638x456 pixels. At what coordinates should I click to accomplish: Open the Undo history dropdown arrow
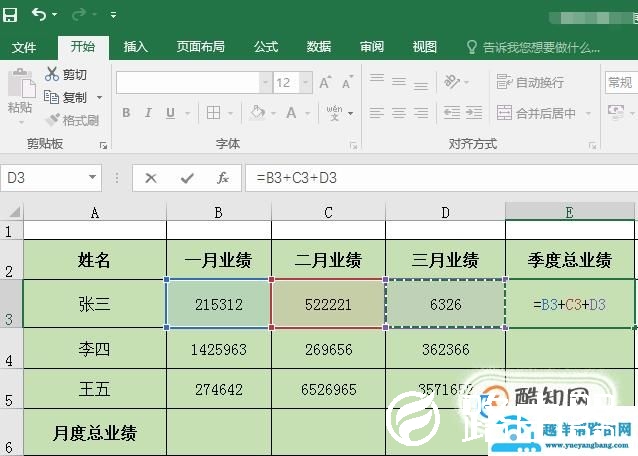pyautogui.click(x=55, y=15)
